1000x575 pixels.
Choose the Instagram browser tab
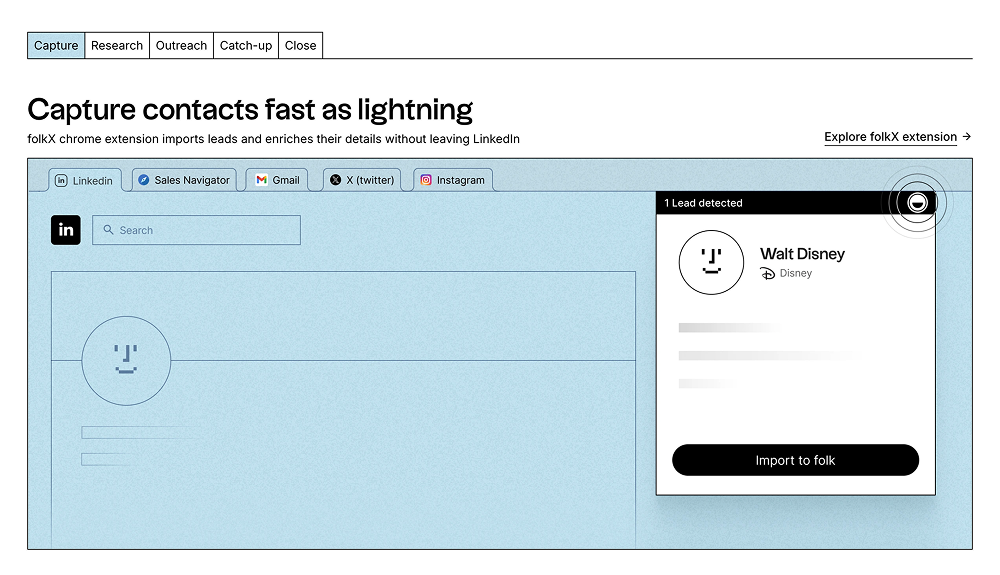tap(453, 180)
